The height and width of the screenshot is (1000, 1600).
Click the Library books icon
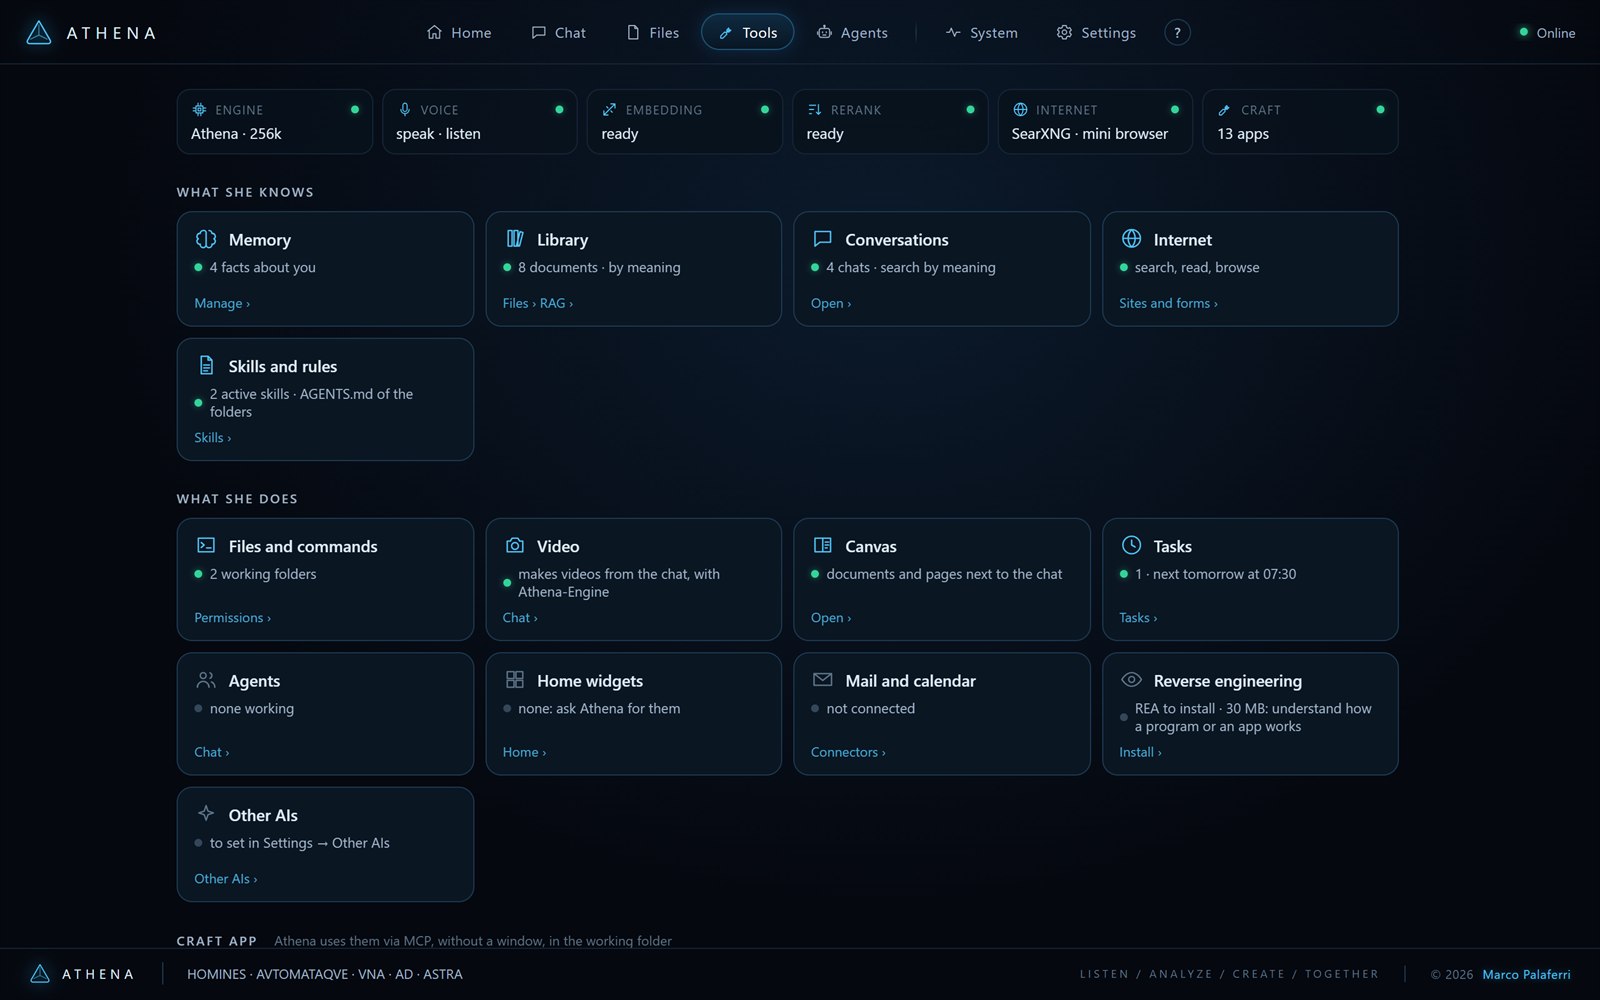click(x=515, y=239)
